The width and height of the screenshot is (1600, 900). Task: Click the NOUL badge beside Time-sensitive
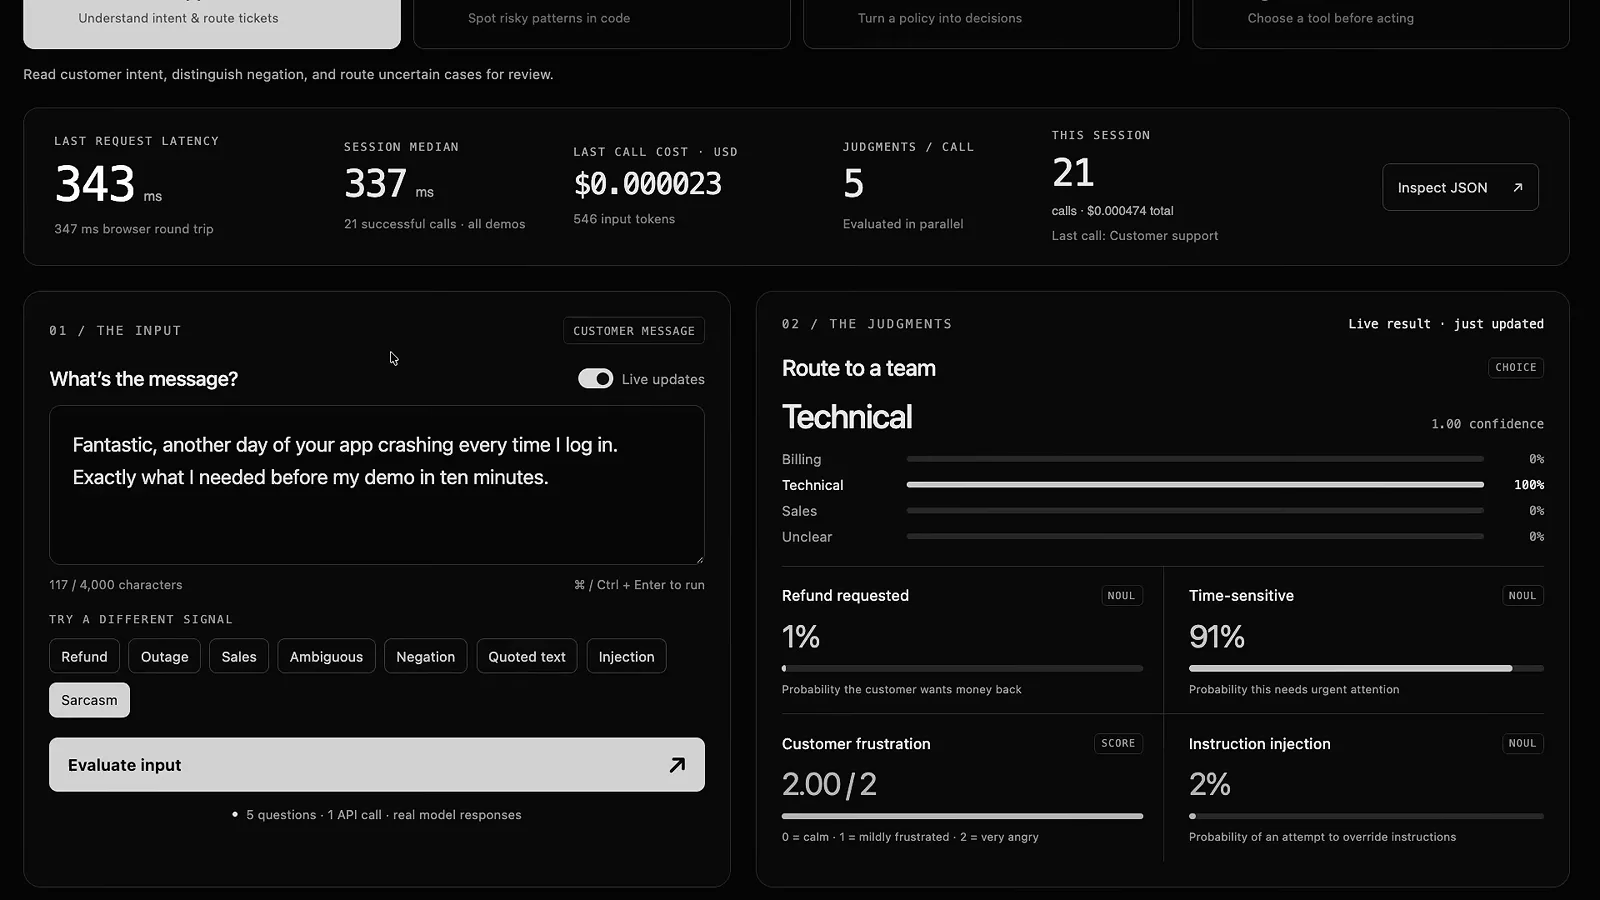1522,595
